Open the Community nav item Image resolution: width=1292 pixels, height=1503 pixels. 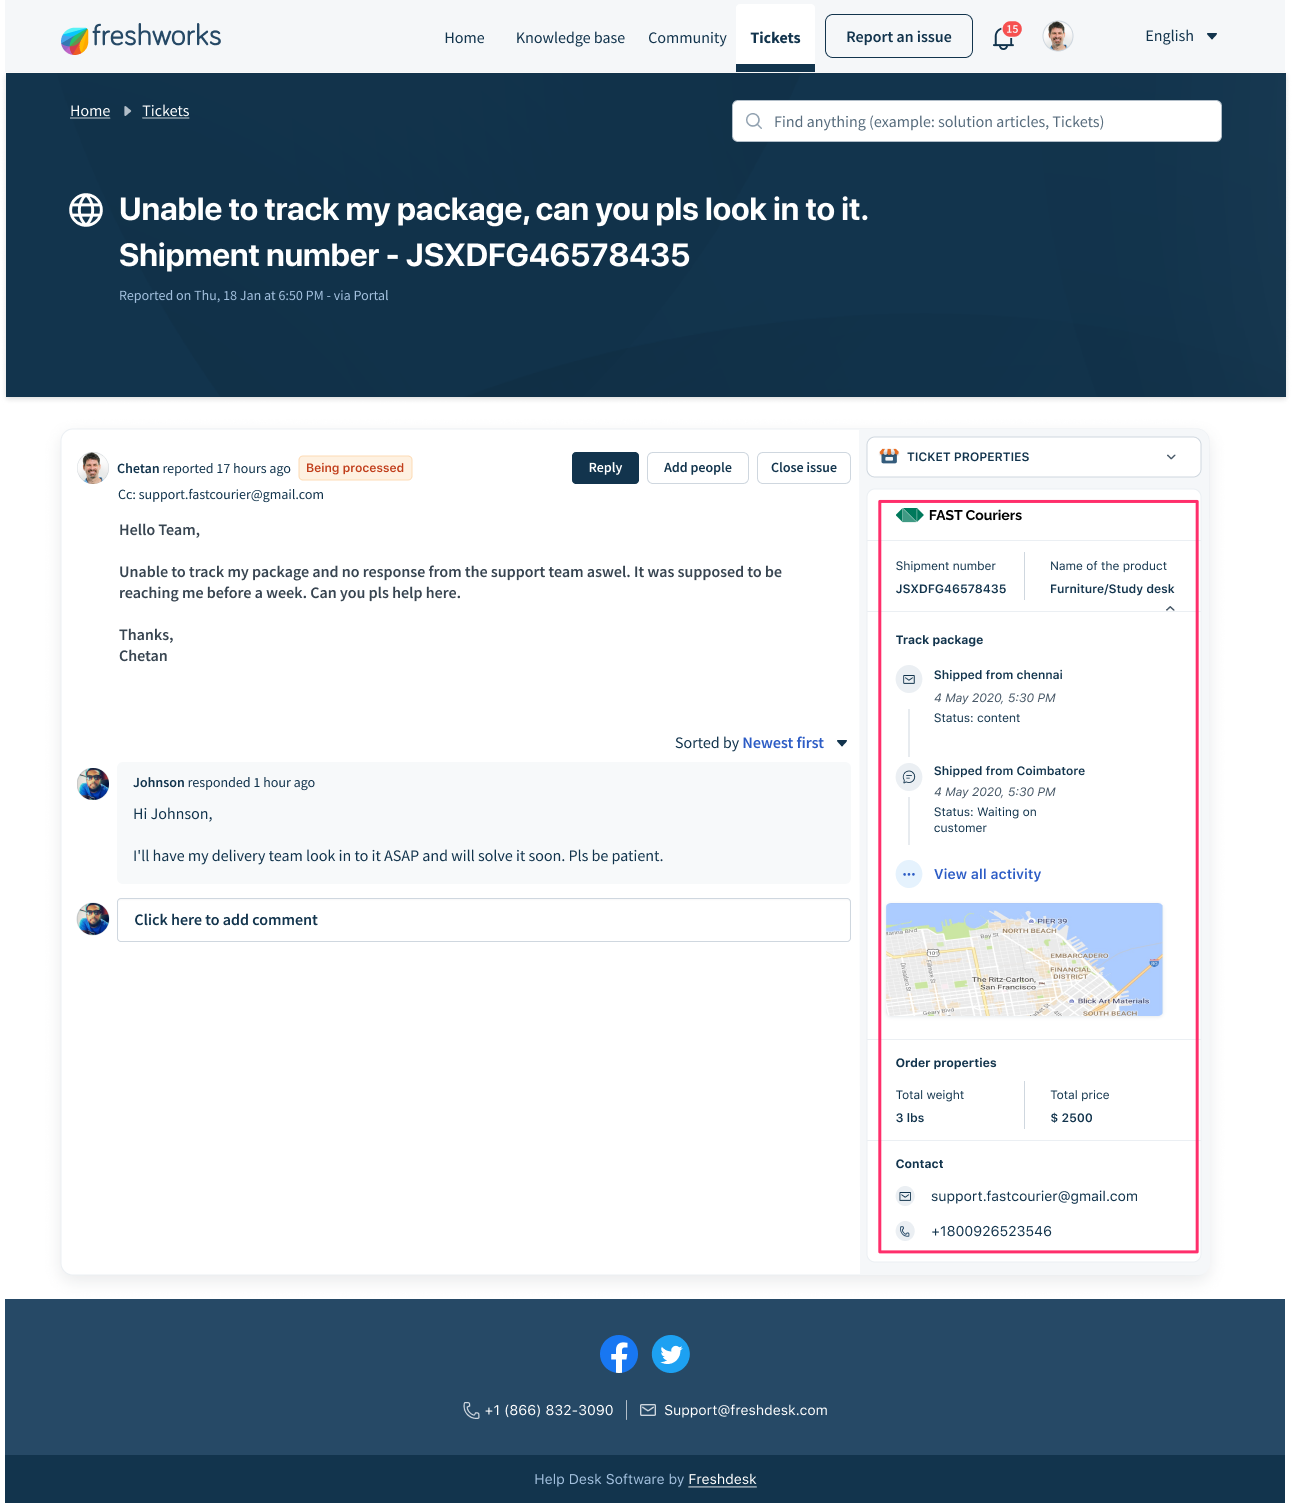coord(687,38)
